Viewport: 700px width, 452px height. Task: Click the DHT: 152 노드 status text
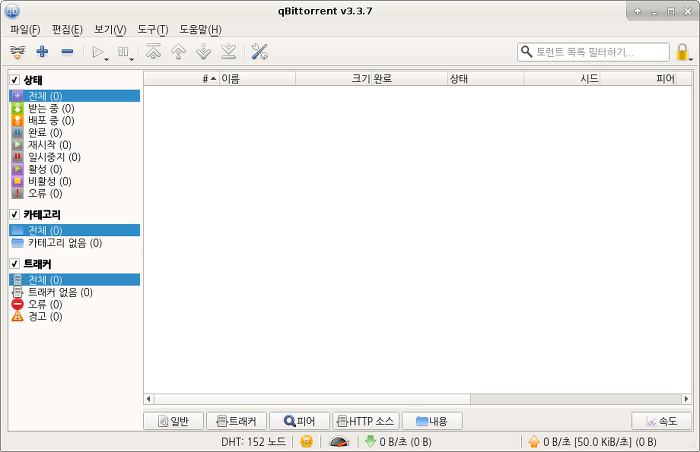click(253, 442)
